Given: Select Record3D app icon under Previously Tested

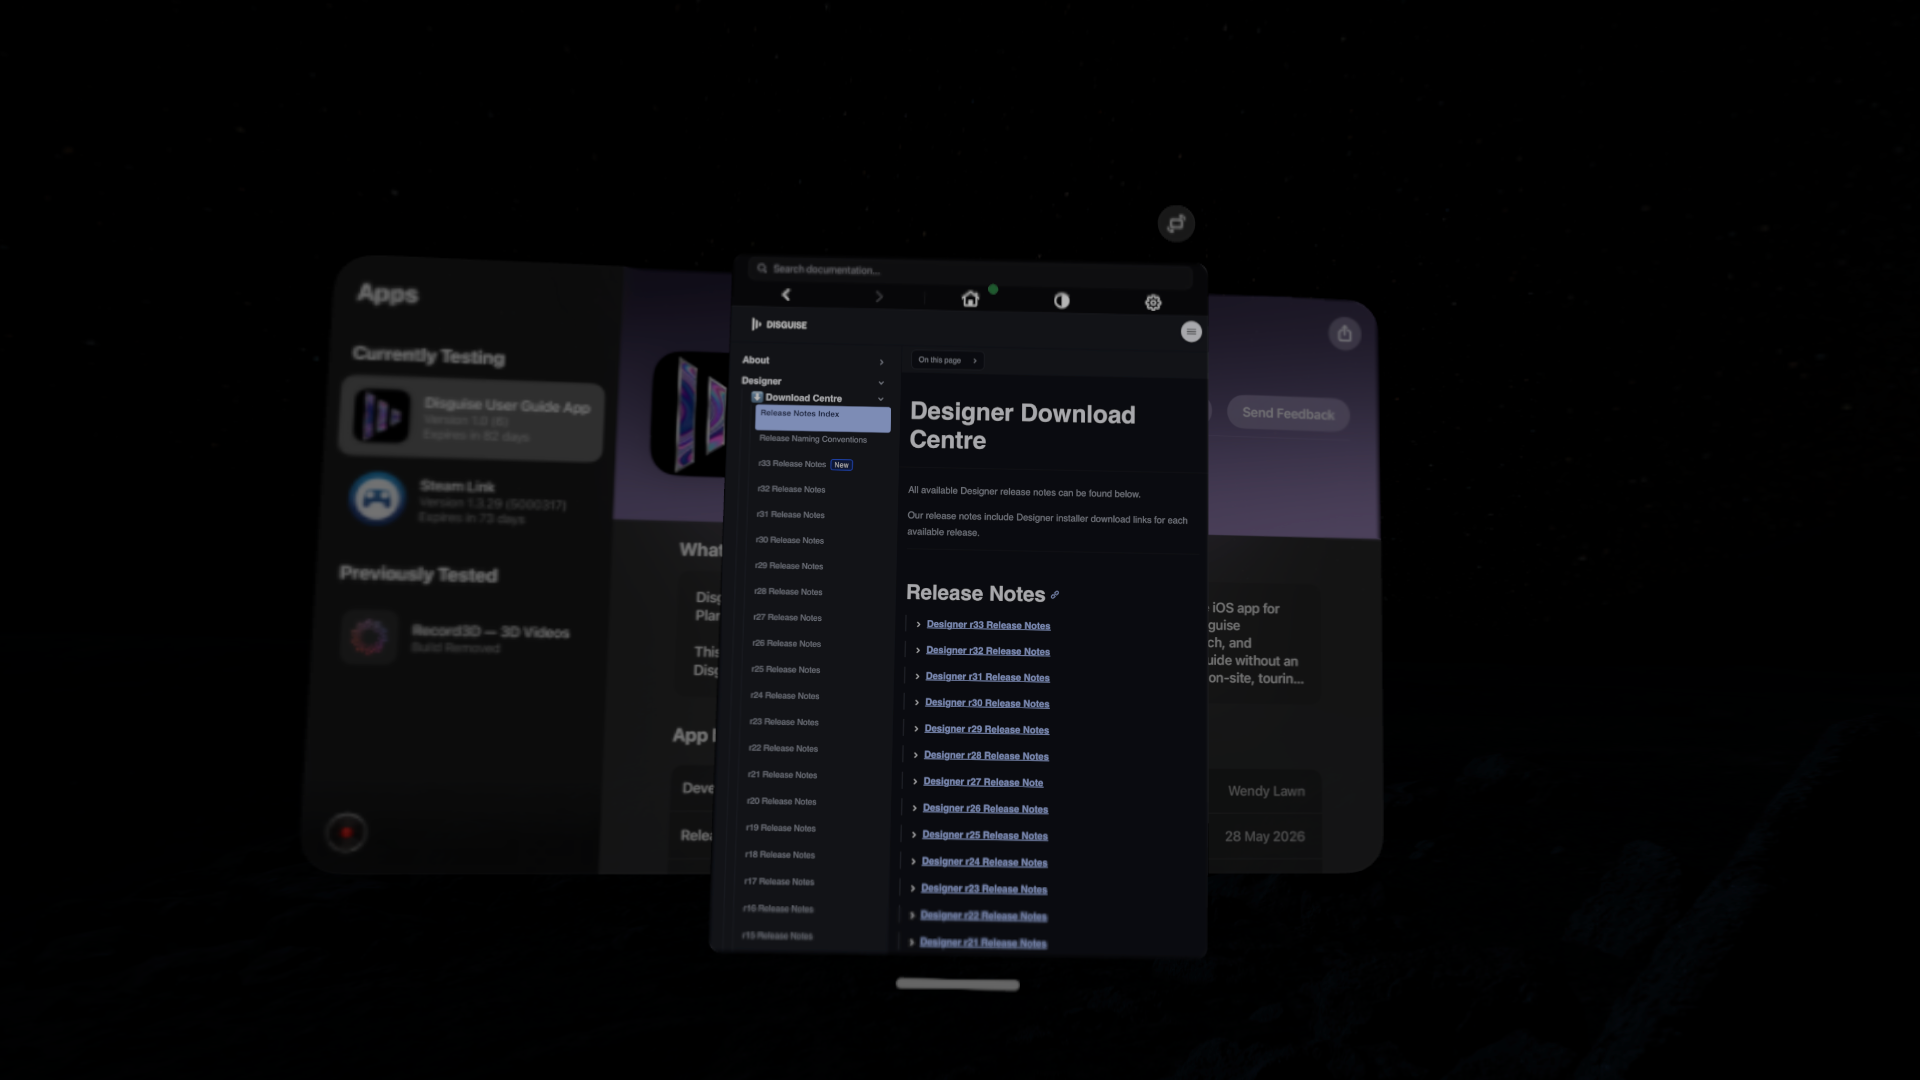Looking at the screenshot, I should (x=369, y=636).
